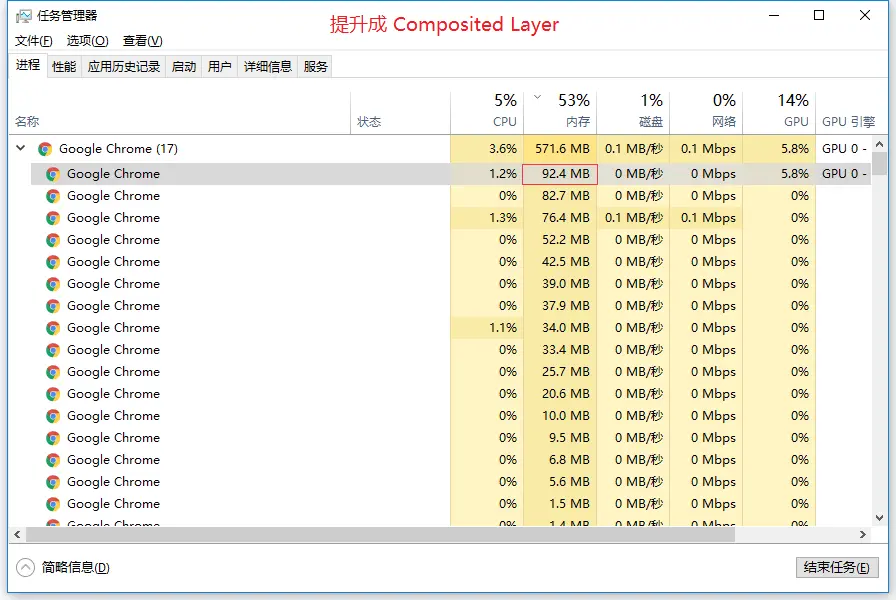Click Chrome icon in the 25.7 MB row
The height and width of the screenshot is (600, 896).
(x=53, y=373)
